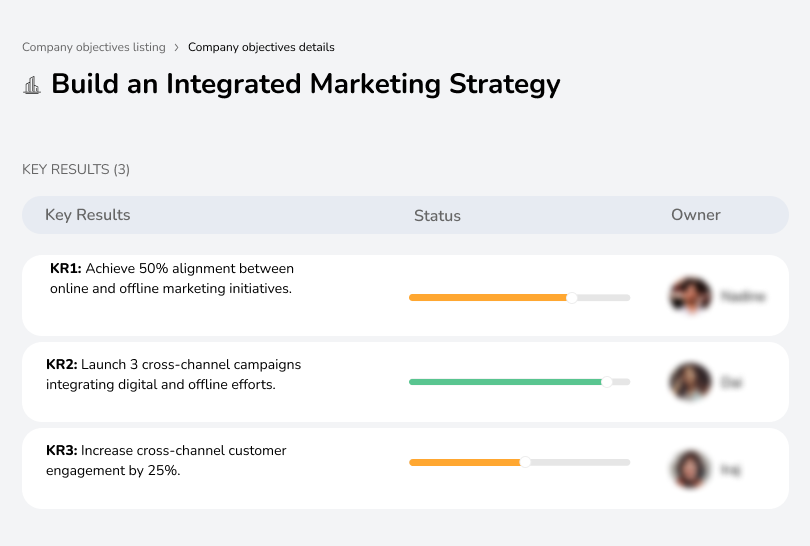Click the blurred owner name in KR3 row

[730, 470]
